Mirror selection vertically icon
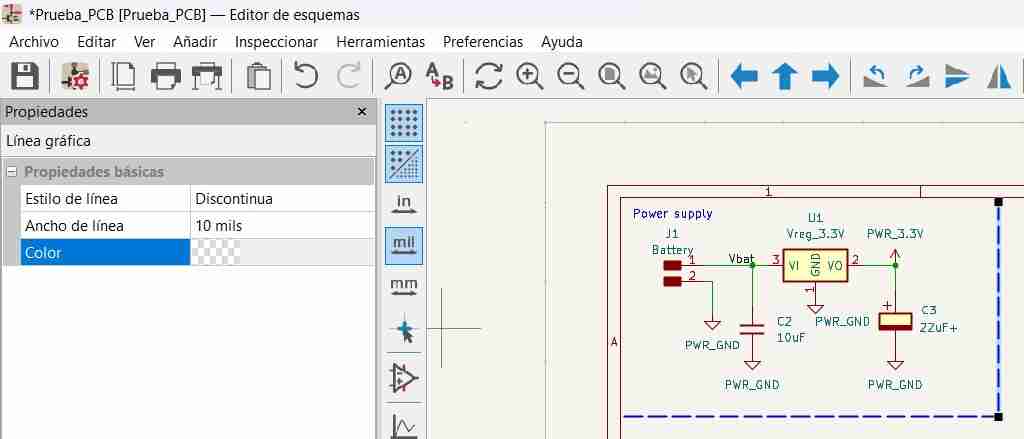Image resolution: width=1024 pixels, height=439 pixels. (957, 76)
